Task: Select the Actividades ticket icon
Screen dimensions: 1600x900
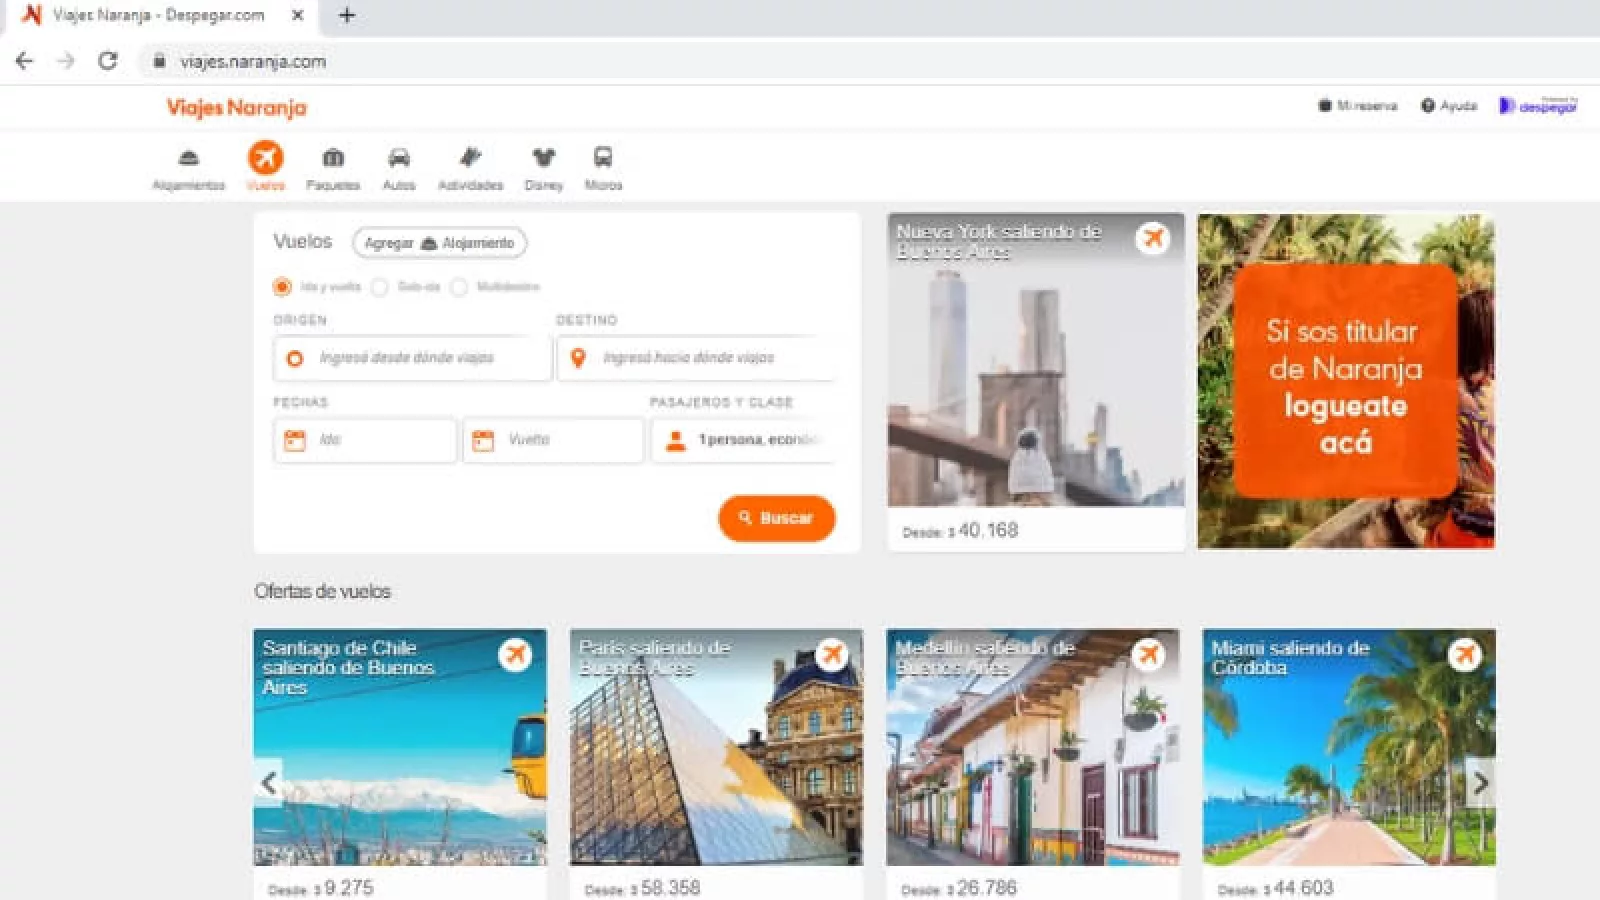Action: point(470,158)
